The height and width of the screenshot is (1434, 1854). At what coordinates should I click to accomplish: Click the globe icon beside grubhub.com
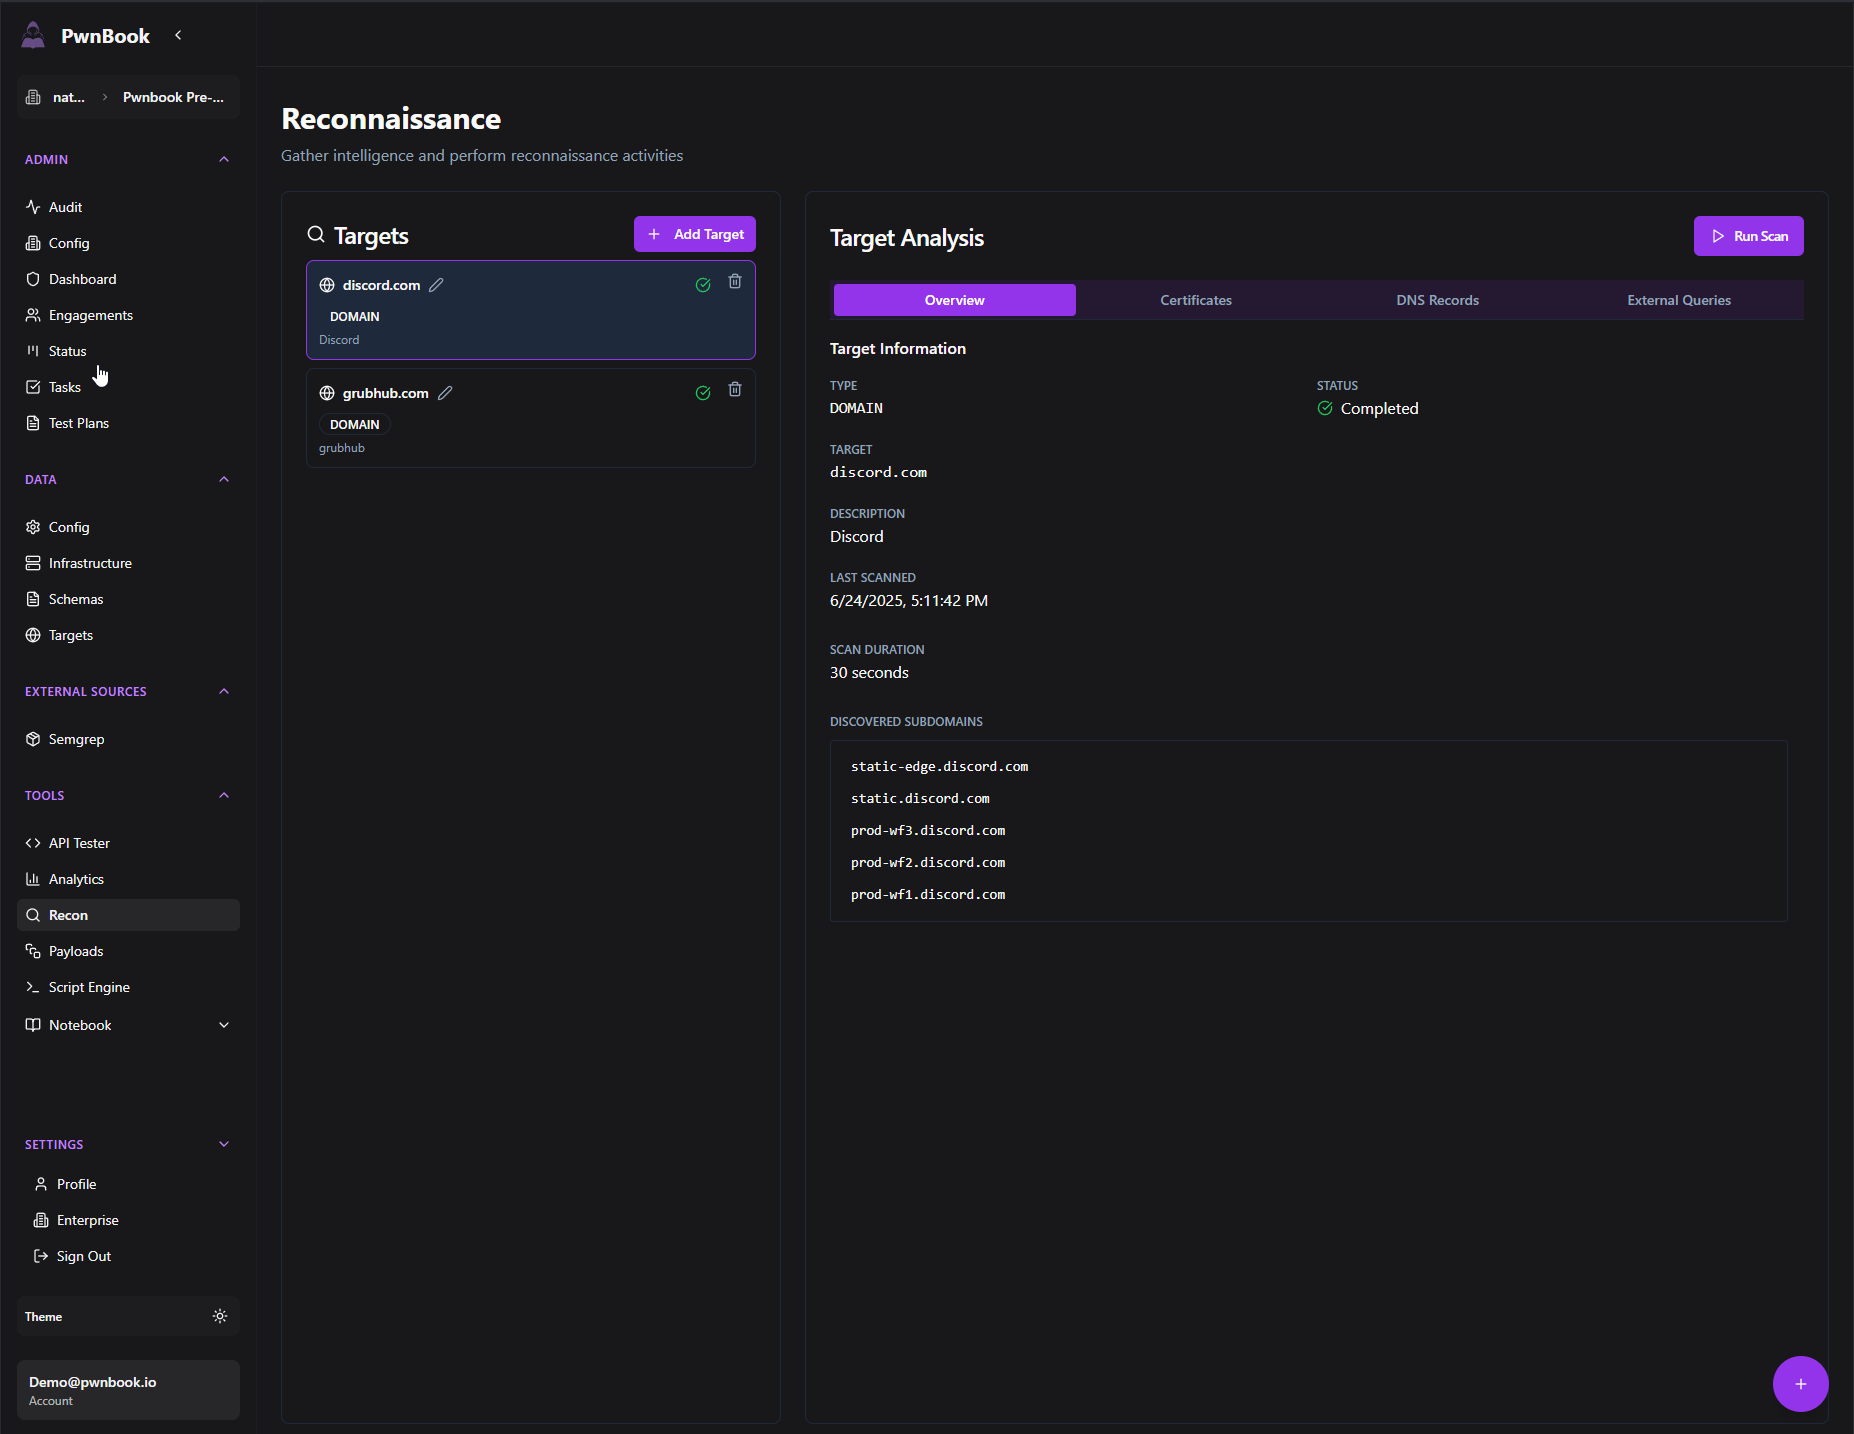(327, 393)
